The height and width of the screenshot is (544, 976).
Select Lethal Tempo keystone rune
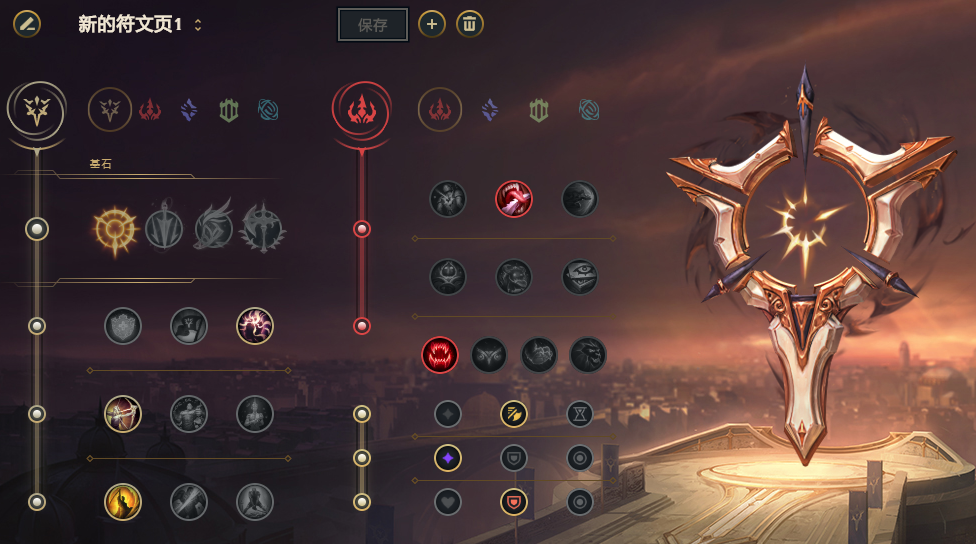coord(164,228)
